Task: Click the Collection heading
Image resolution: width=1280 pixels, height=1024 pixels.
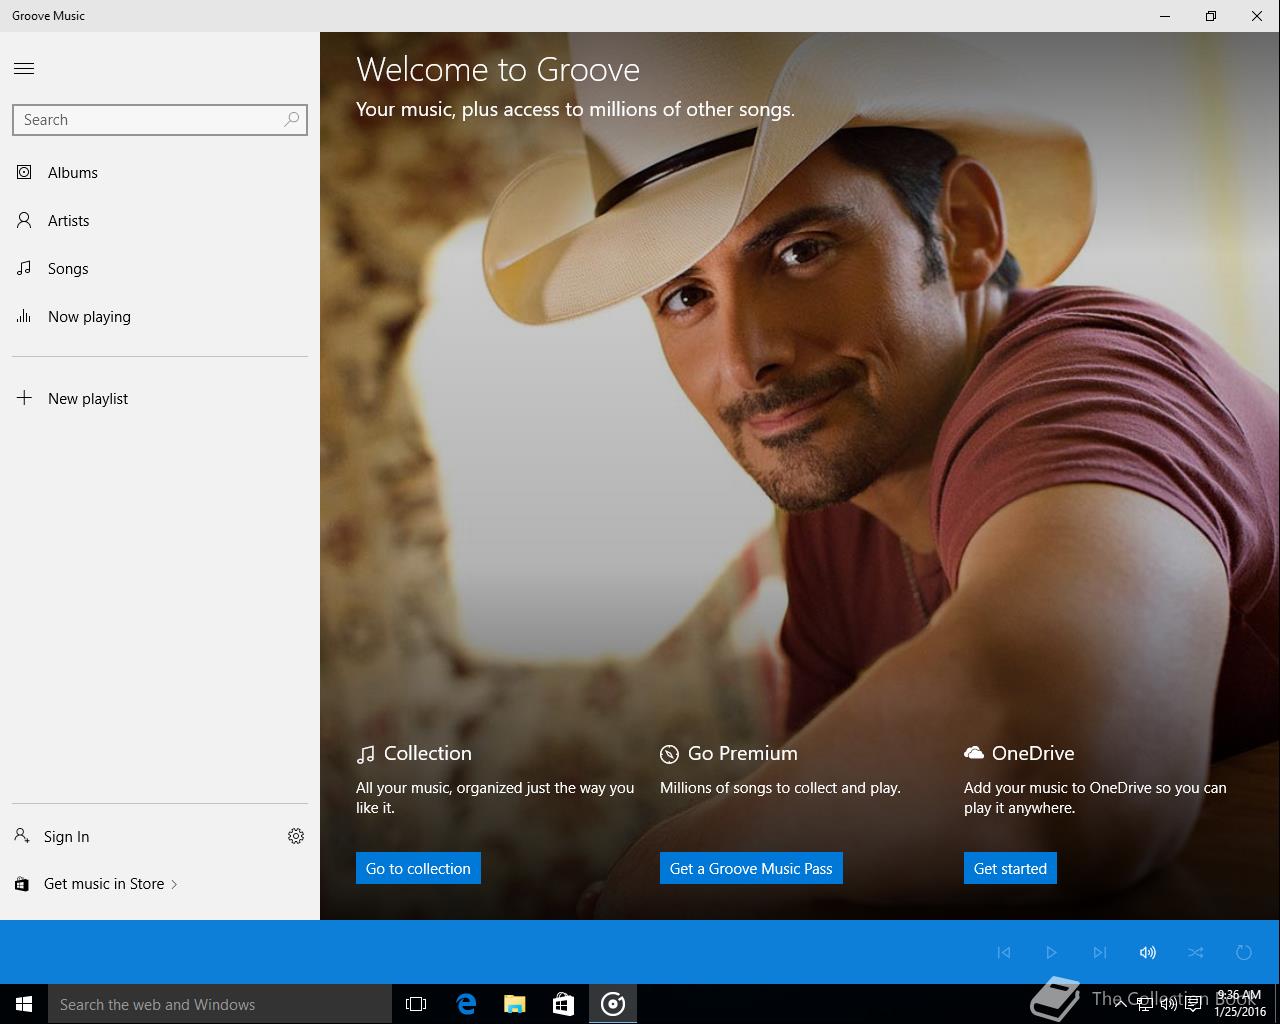Action: [428, 753]
